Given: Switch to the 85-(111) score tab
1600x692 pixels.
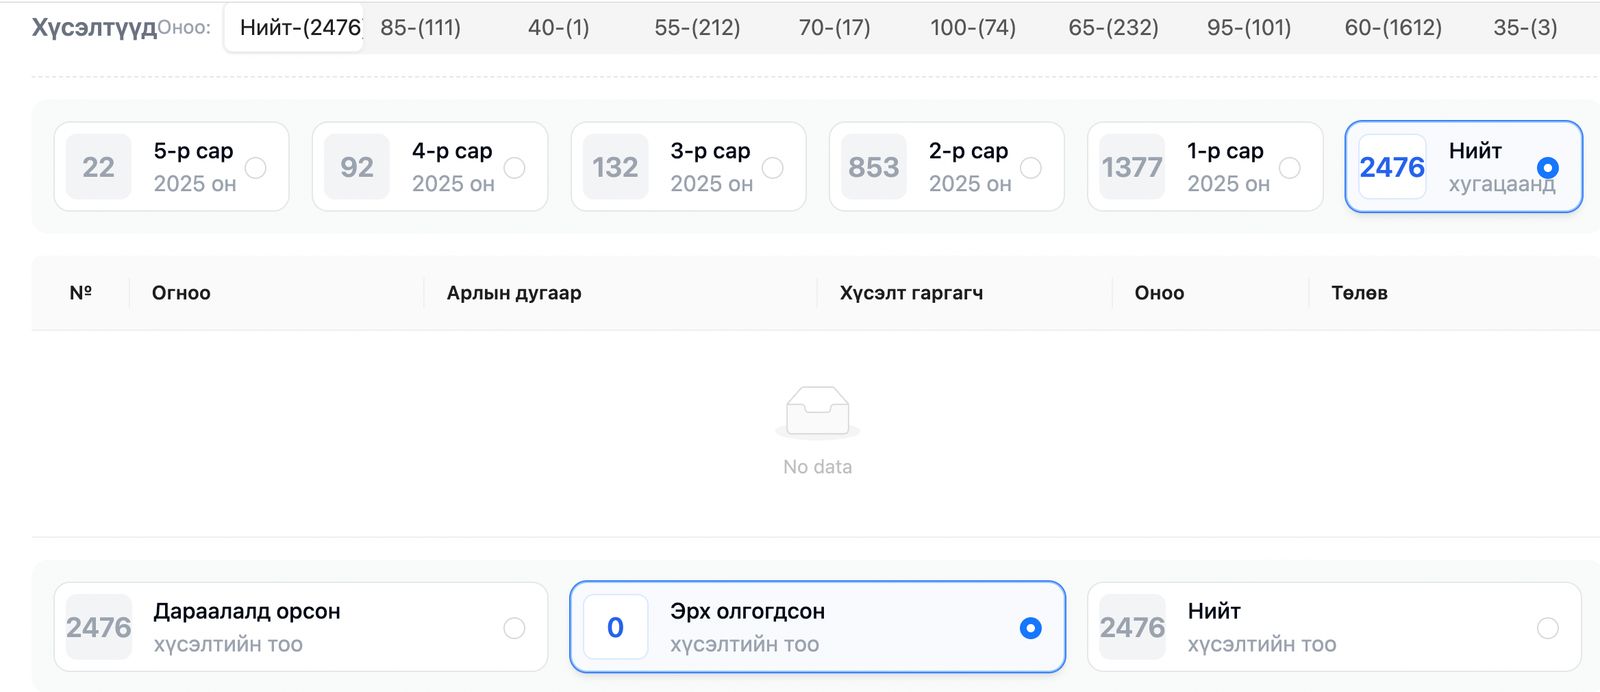Looking at the screenshot, I should coord(419,27).
